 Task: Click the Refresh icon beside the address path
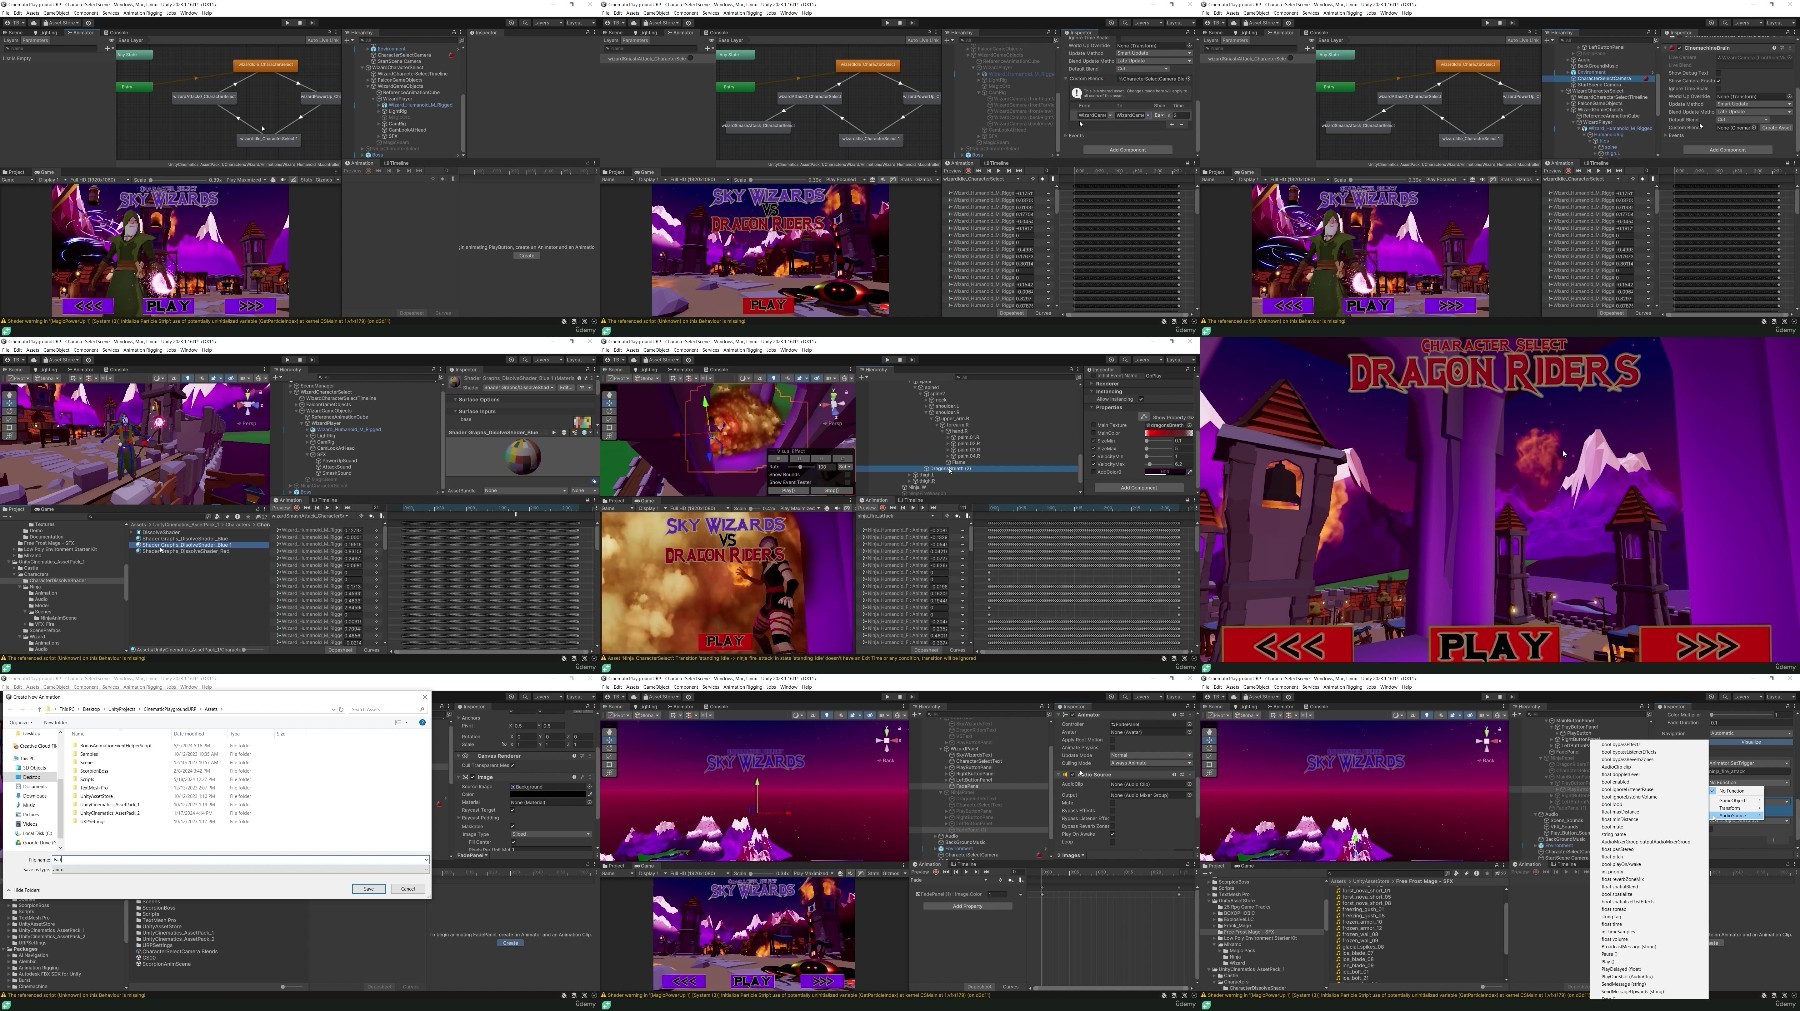point(341,709)
